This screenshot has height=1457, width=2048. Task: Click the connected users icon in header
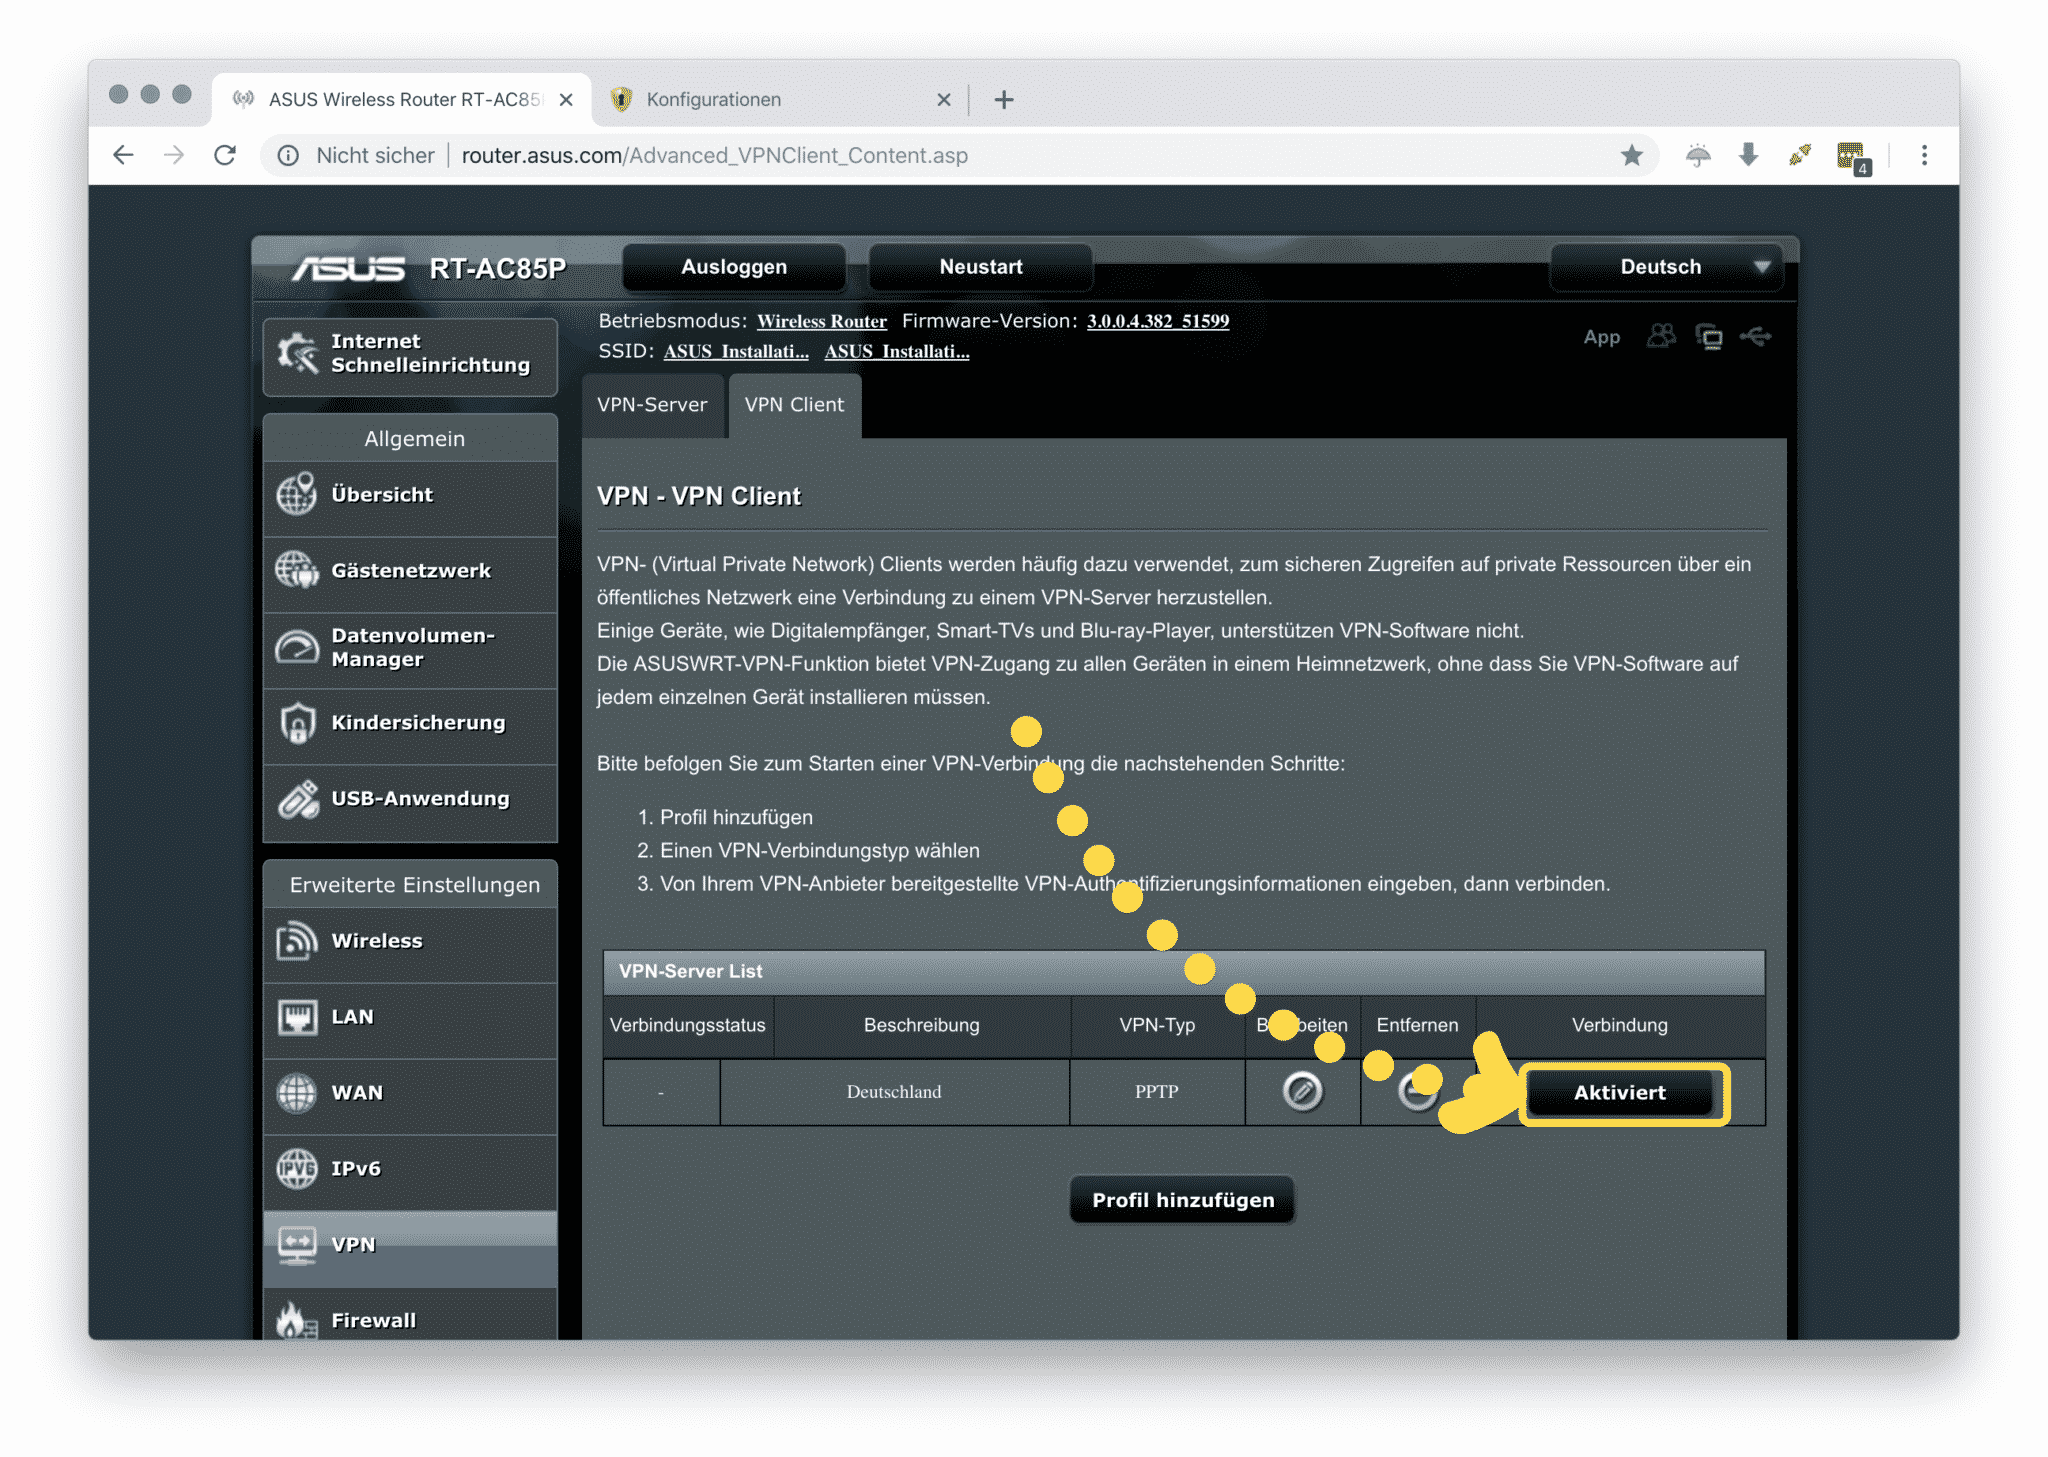click(x=1661, y=336)
